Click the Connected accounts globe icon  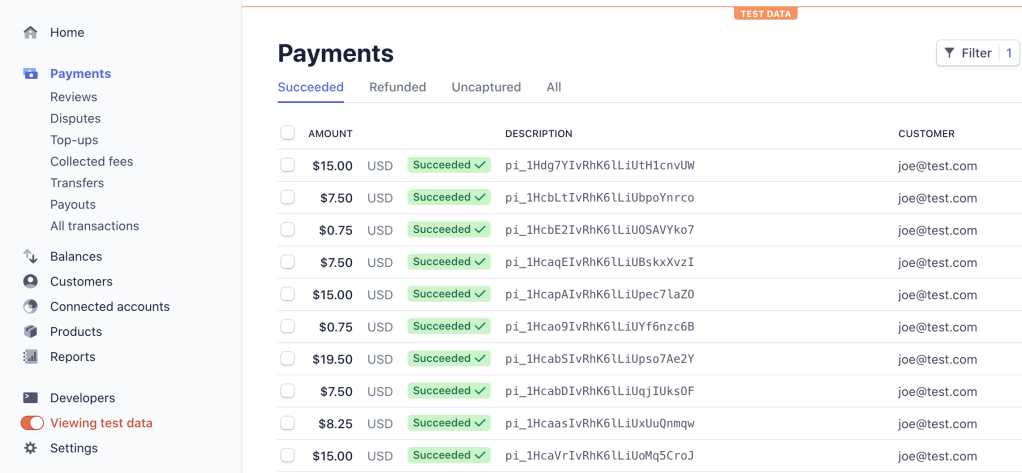pyautogui.click(x=30, y=306)
